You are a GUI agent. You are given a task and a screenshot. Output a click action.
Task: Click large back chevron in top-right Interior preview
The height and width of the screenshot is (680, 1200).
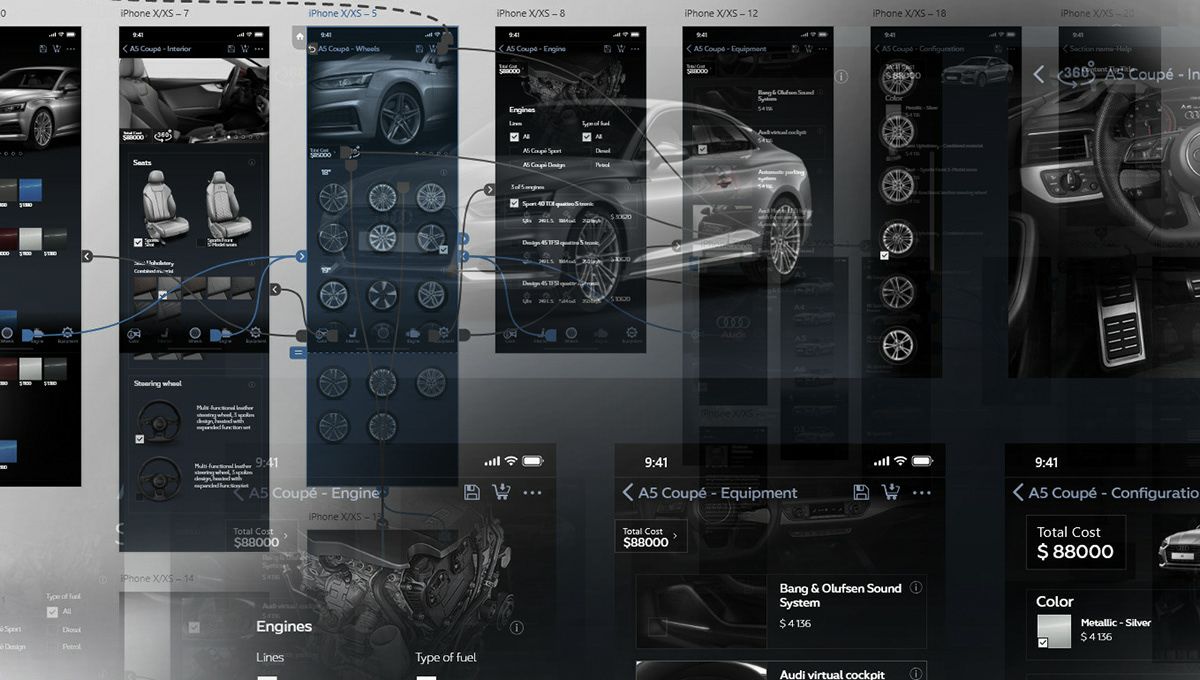pos(1038,74)
